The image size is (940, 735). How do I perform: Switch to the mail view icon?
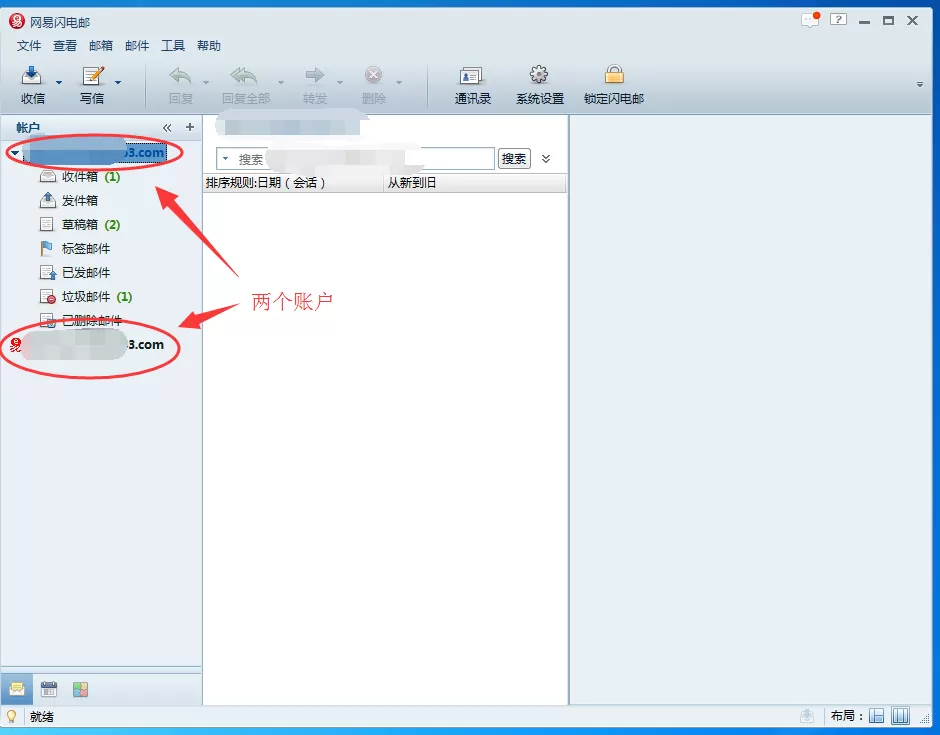coord(17,689)
